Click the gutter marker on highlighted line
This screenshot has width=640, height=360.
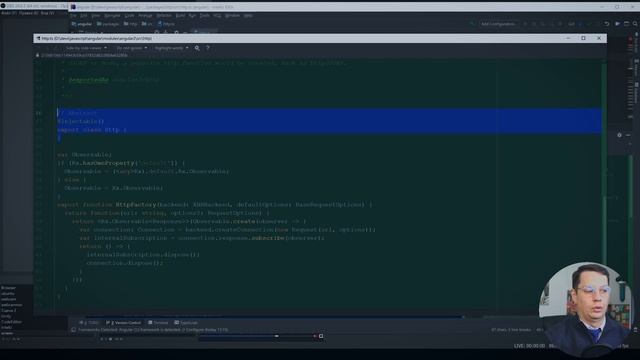click(38, 113)
